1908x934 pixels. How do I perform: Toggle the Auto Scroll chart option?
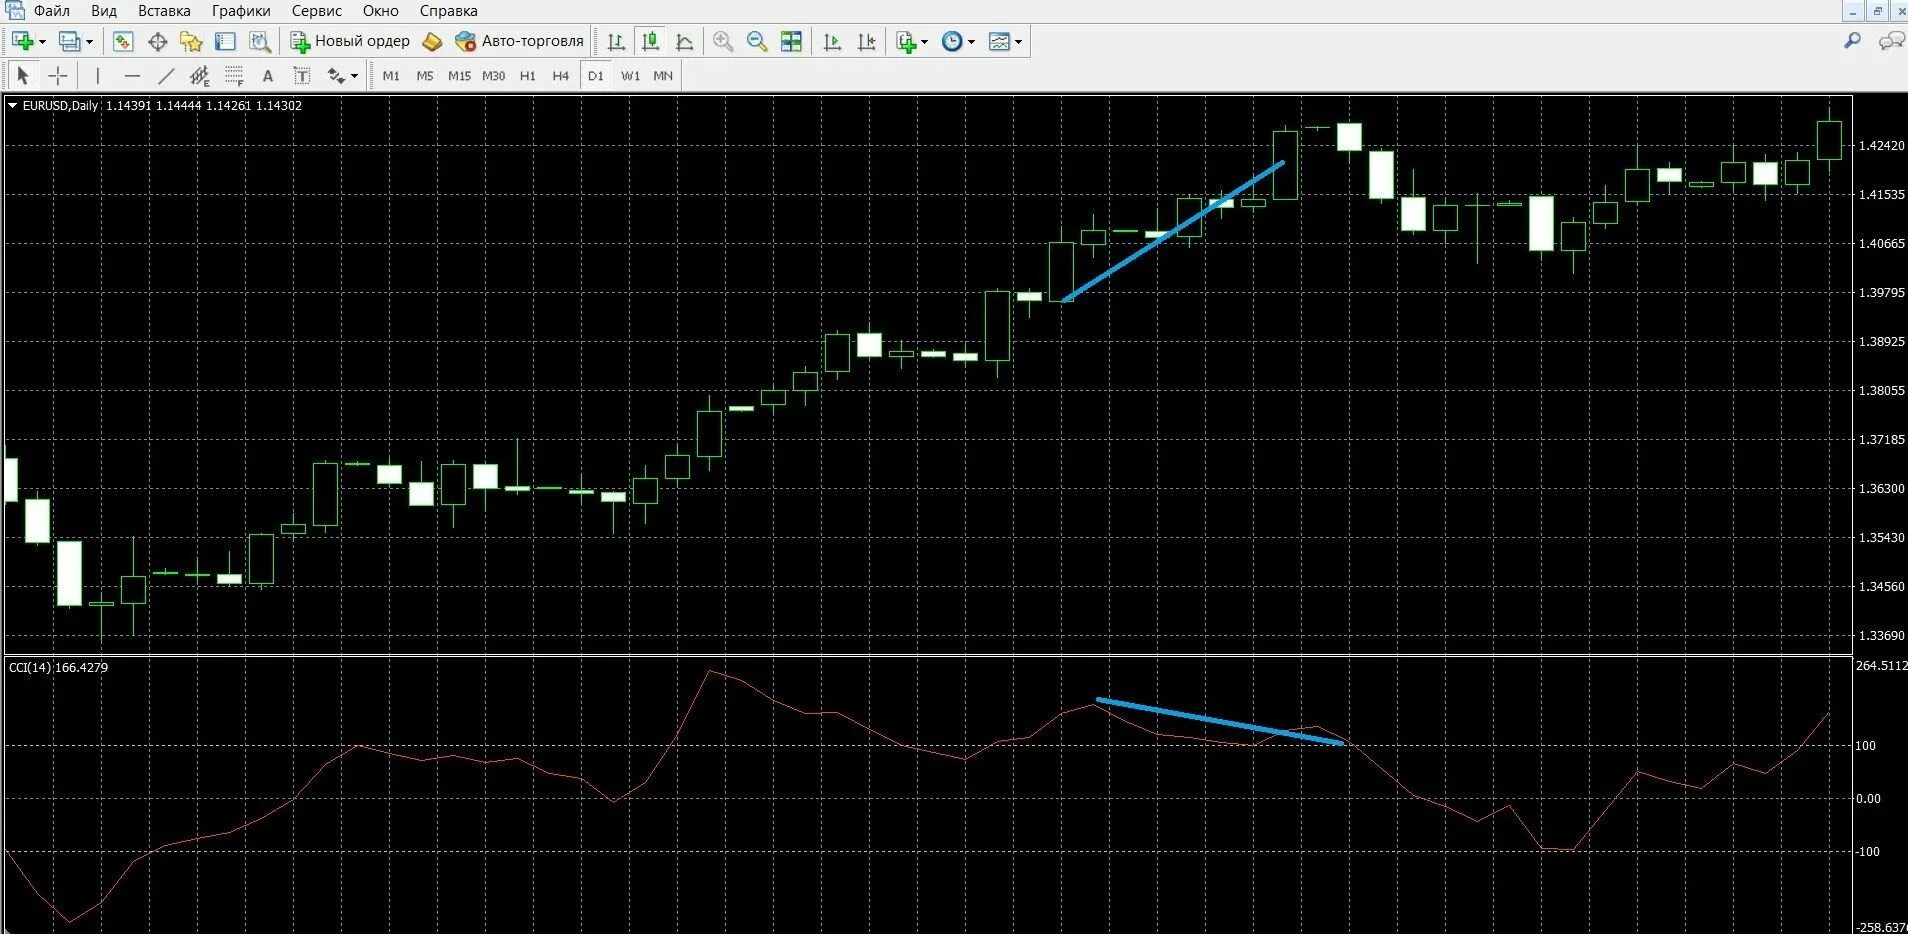[x=832, y=41]
